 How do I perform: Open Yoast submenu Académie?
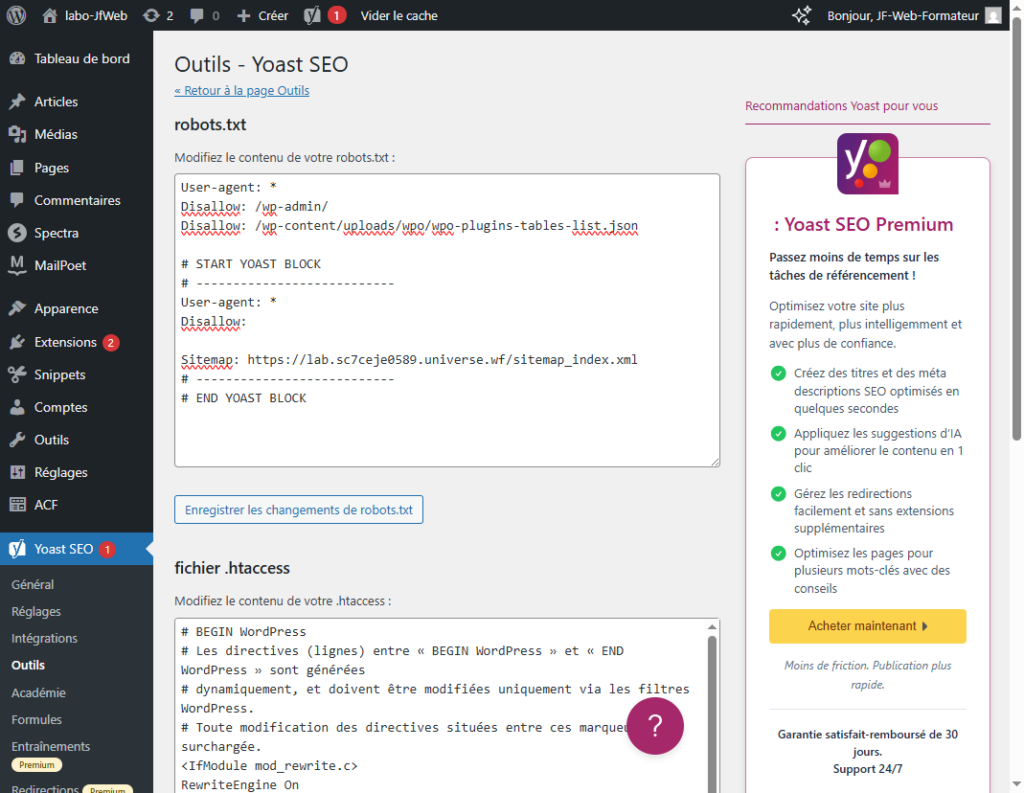click(x=39, y=692)
